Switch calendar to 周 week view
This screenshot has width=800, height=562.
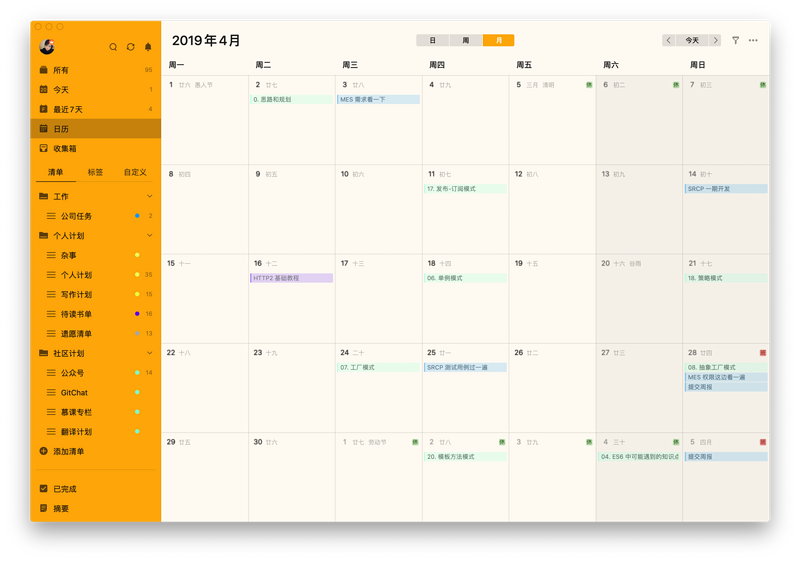(466, 40)
